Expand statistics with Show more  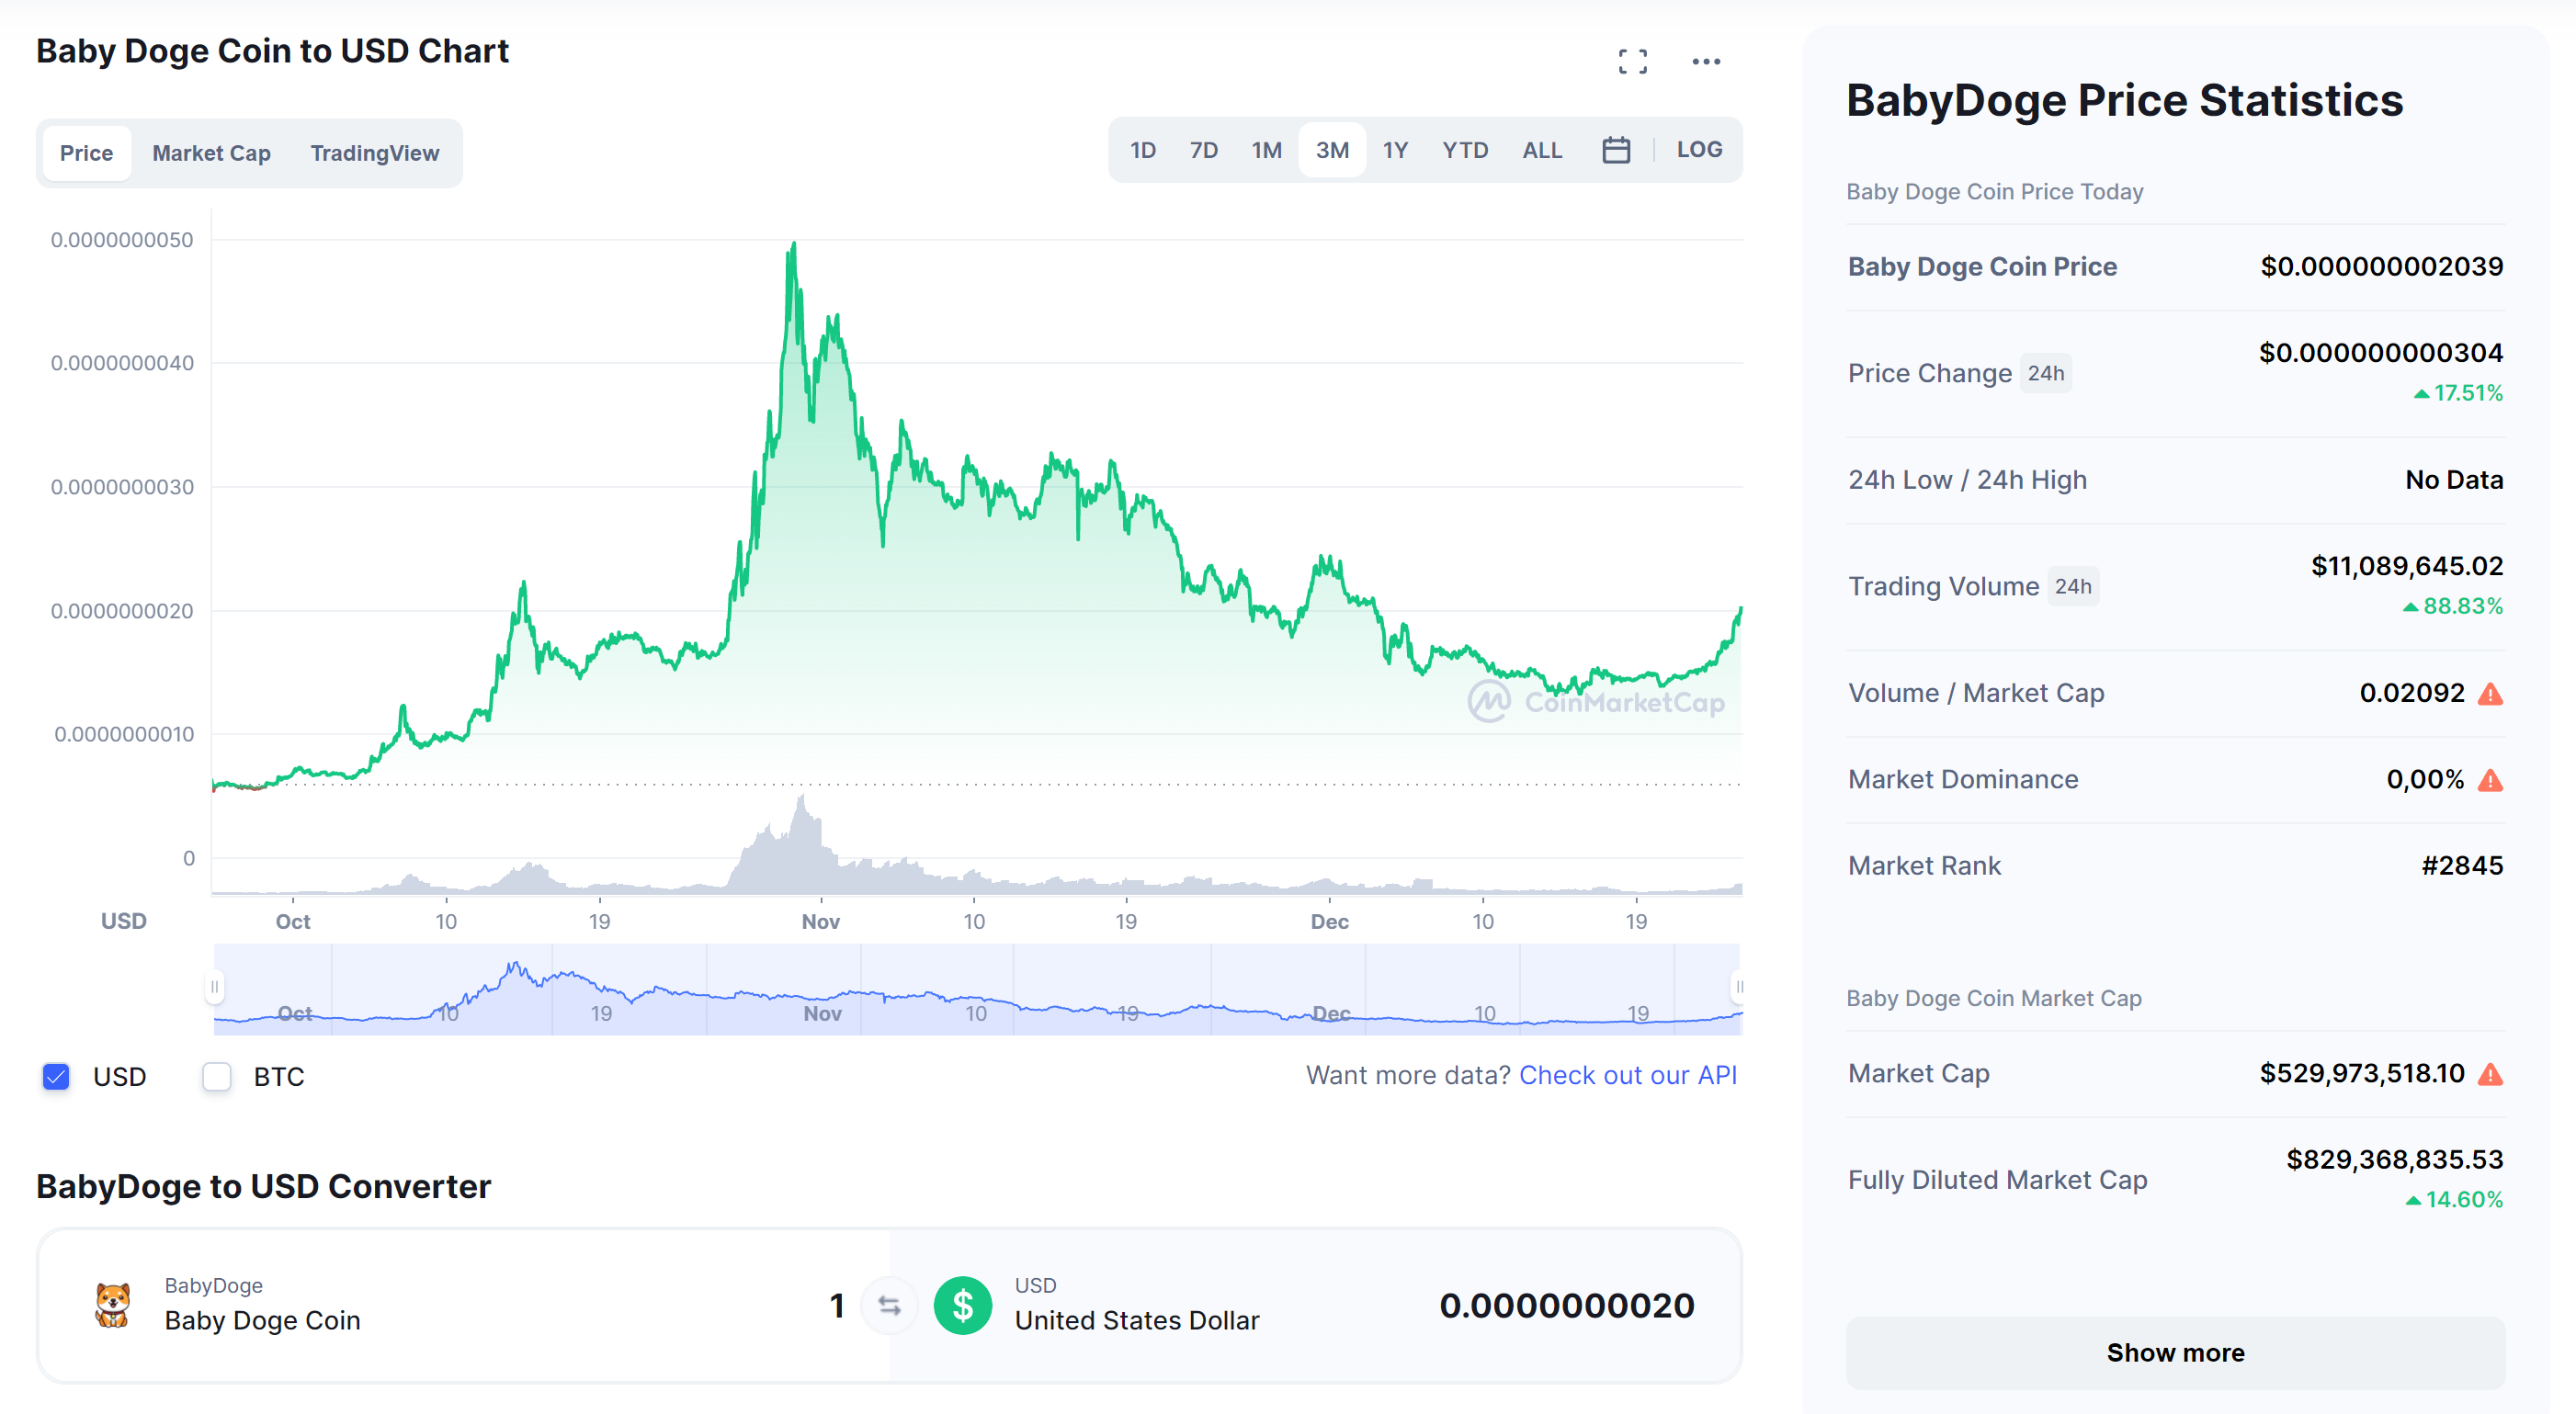click(x=2175, y=1352)
